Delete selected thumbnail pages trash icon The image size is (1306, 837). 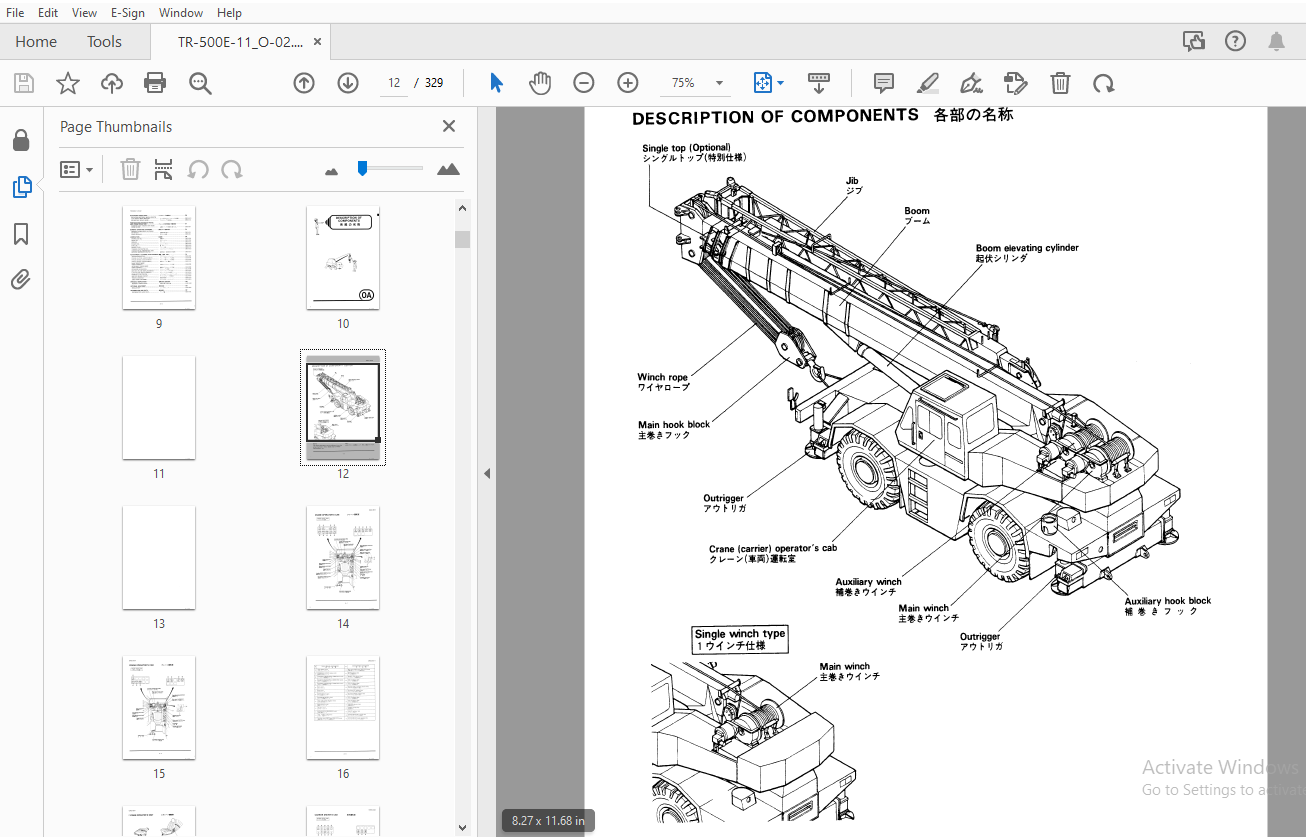(130, 169)
